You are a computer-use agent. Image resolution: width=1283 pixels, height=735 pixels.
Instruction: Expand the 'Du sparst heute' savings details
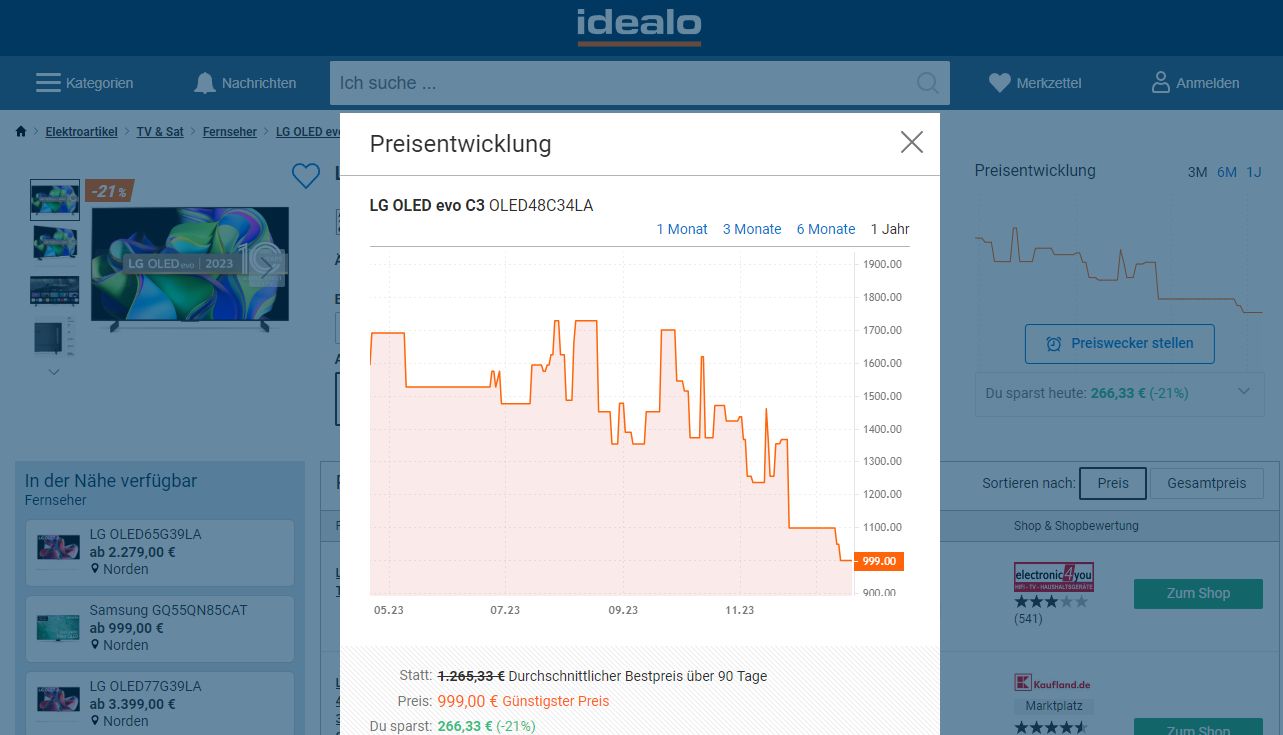(1243, 392)
